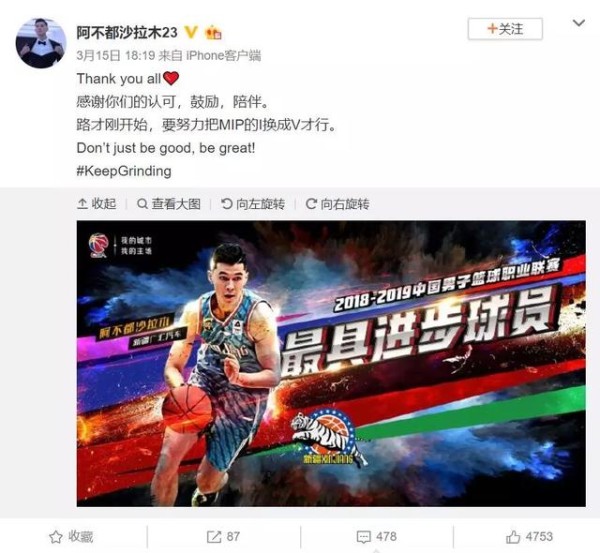600x553 pixels.
Task: Toggle the star 收藏 favorite
Action: (x=71, y=537)
